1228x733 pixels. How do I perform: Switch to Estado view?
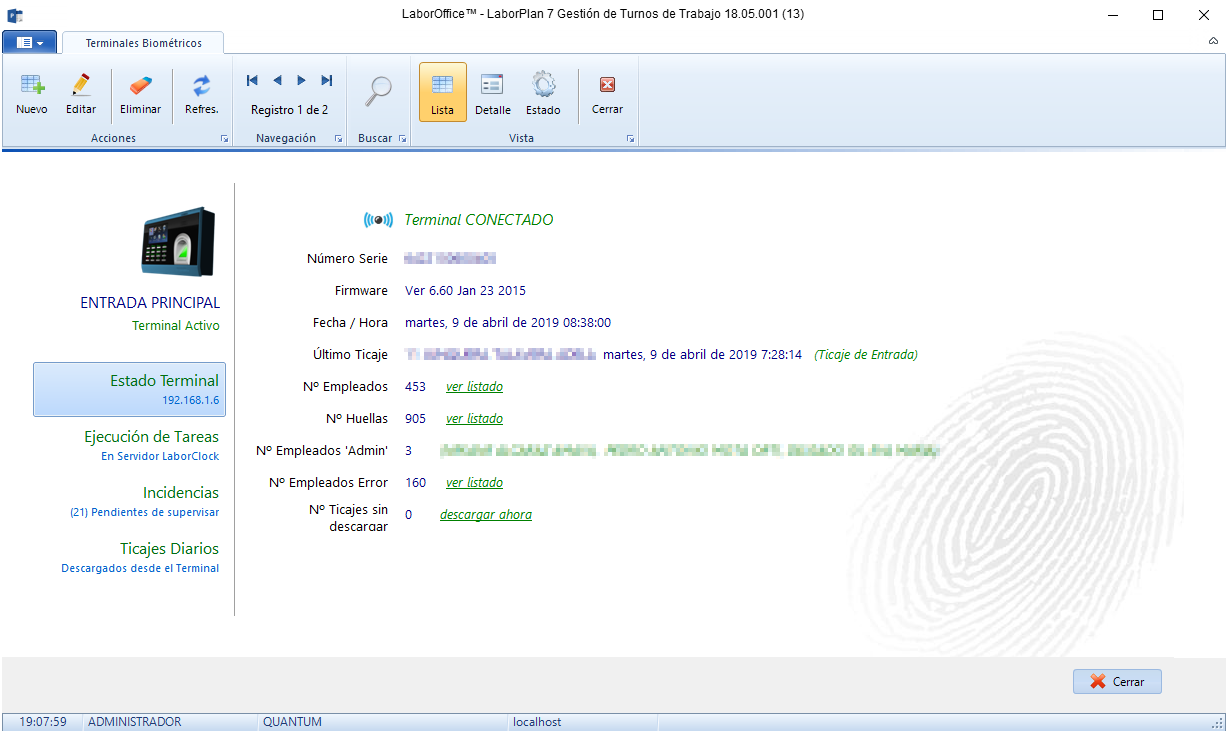[544, 93]
